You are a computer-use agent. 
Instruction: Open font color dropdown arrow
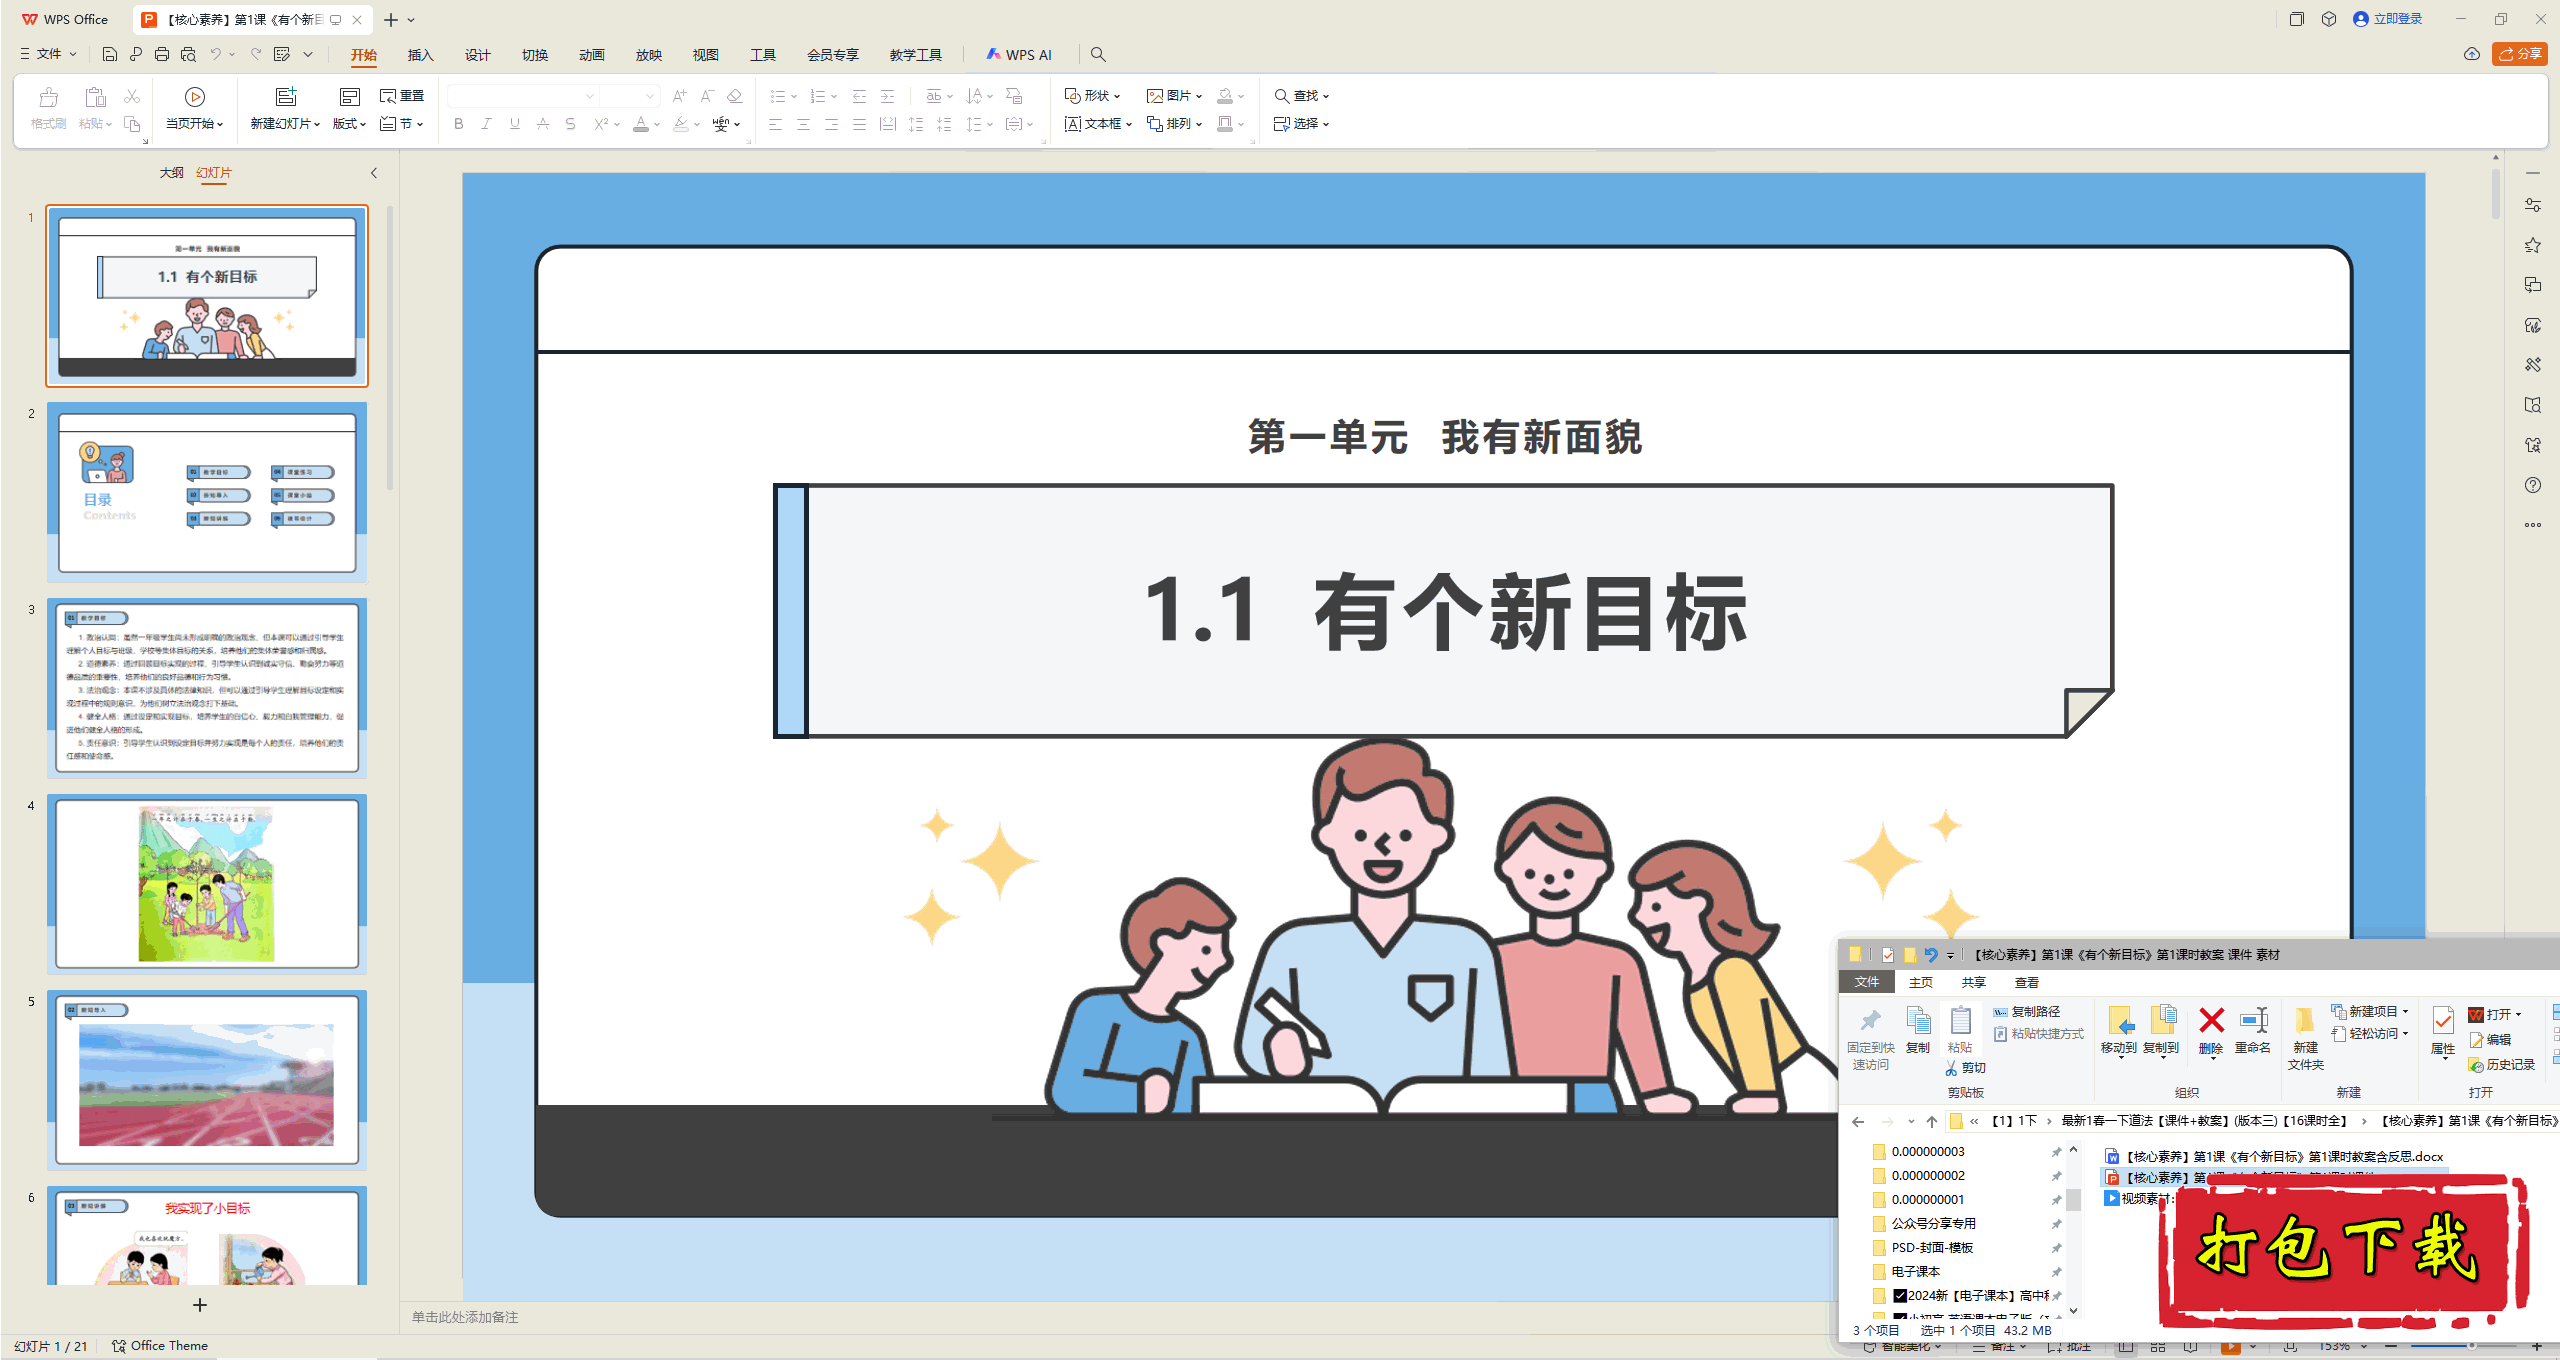657,125
